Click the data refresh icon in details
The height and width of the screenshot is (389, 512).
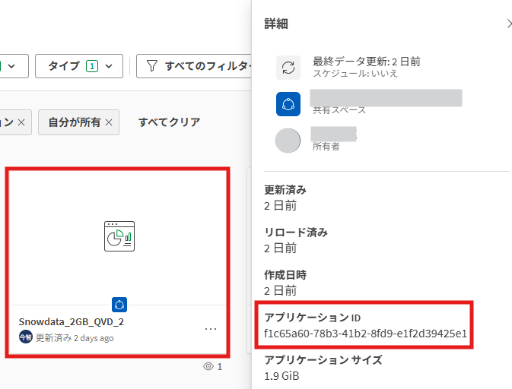point(288,68)
